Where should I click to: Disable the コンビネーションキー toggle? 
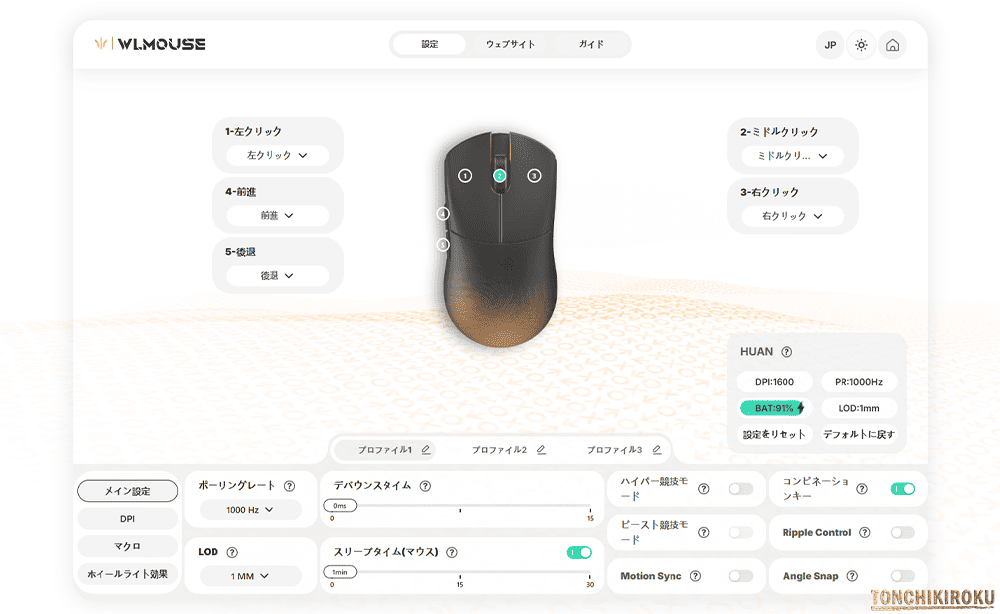click(901, 489)
